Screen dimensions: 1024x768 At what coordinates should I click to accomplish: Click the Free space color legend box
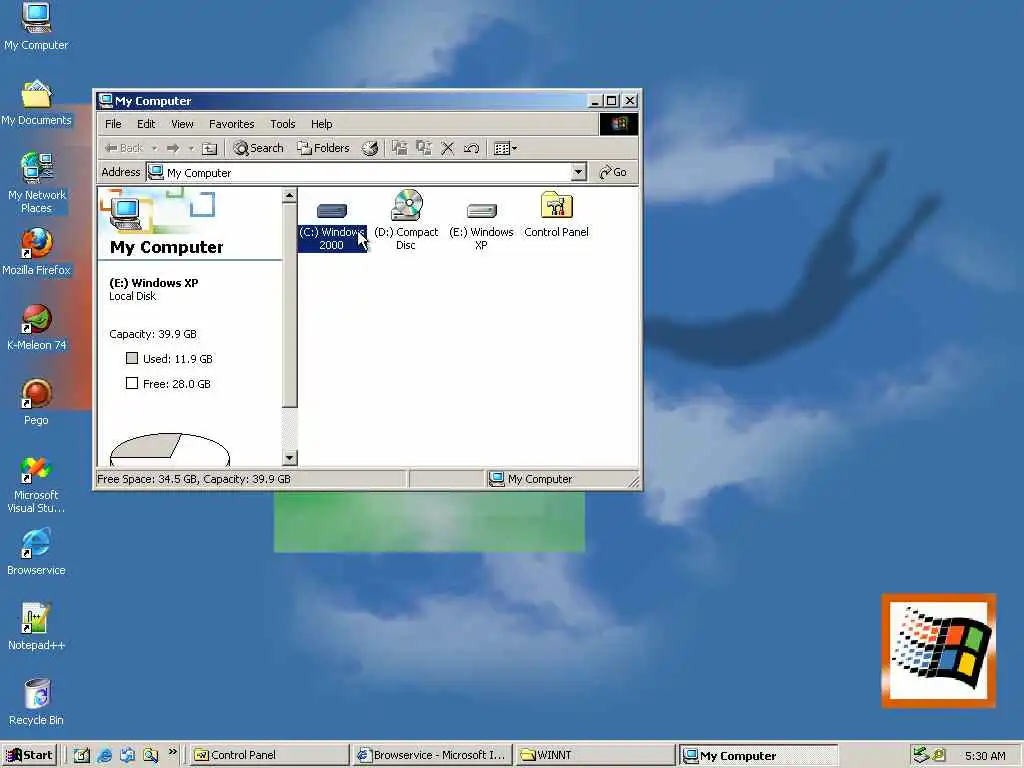132,383
